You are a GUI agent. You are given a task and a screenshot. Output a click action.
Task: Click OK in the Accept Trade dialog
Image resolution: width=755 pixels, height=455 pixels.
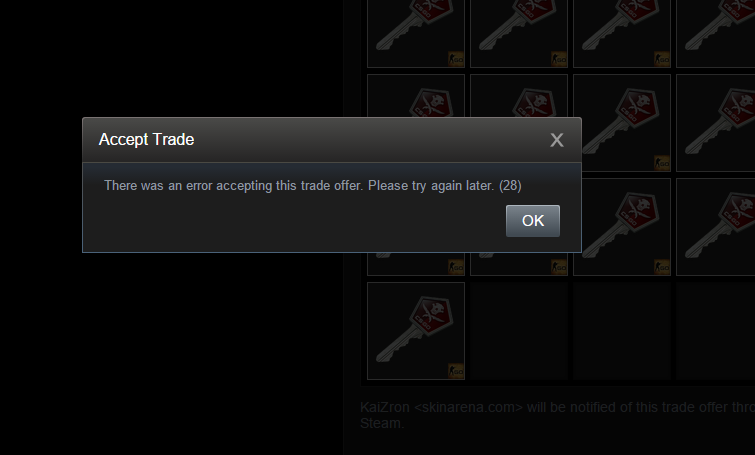pyautogui.click(x=533, y=221)
